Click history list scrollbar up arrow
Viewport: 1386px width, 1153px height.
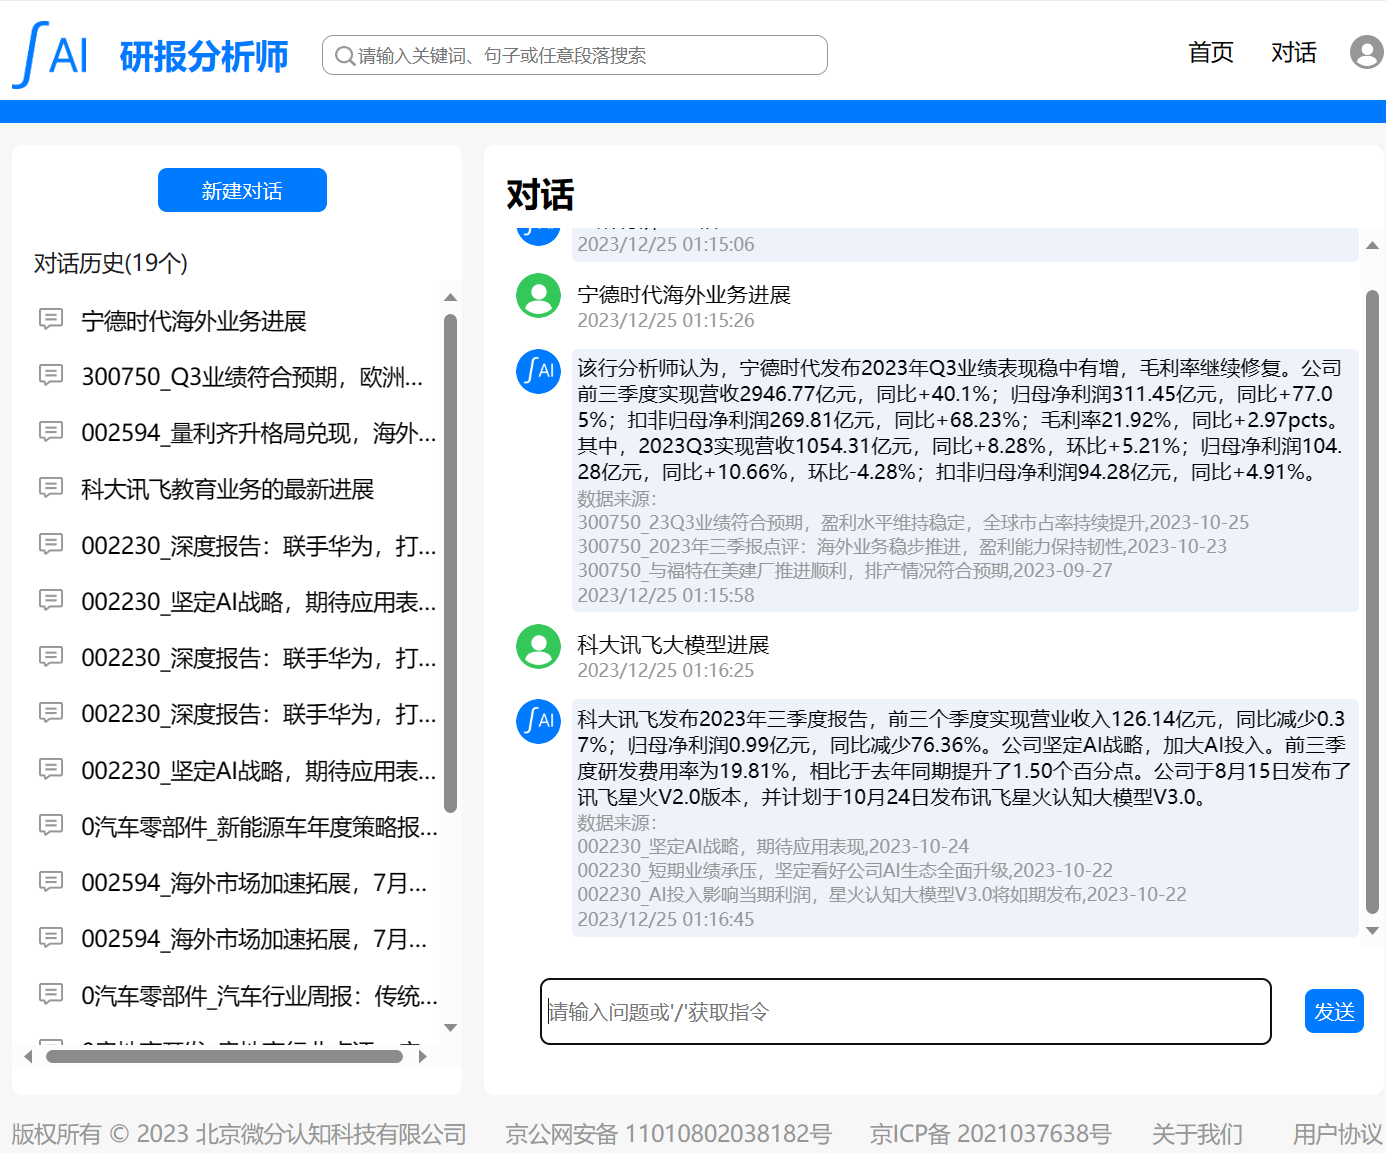pyautogui.click(x=450, y=297)
